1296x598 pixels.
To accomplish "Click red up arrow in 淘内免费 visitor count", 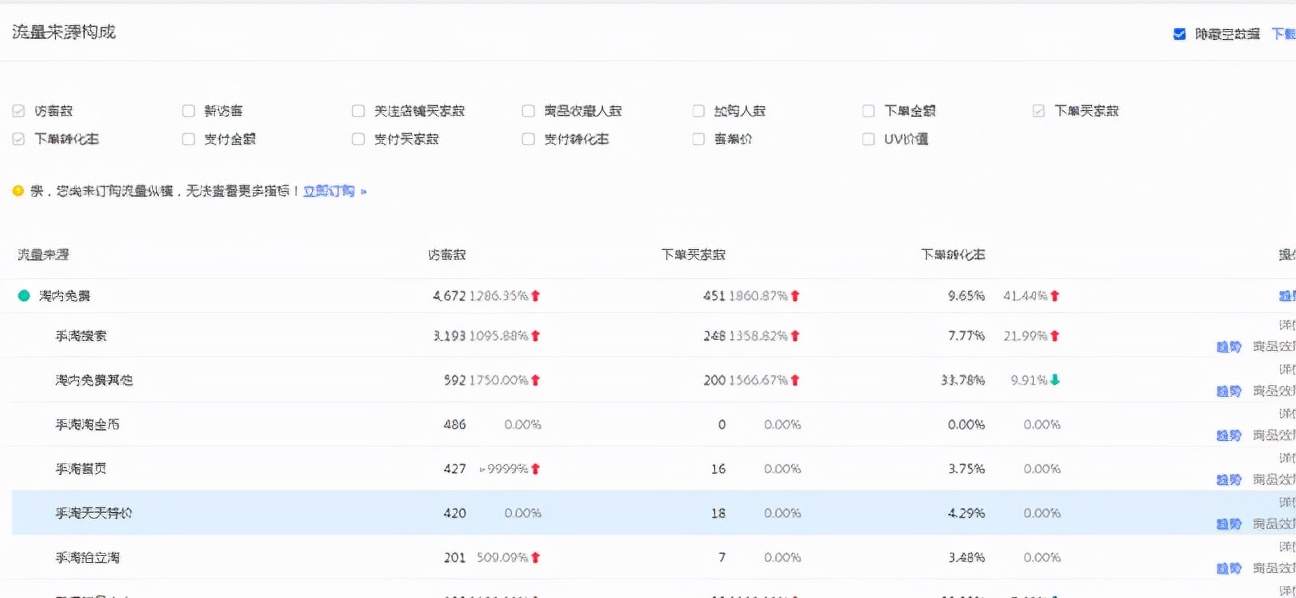I will tap(536, 296).
